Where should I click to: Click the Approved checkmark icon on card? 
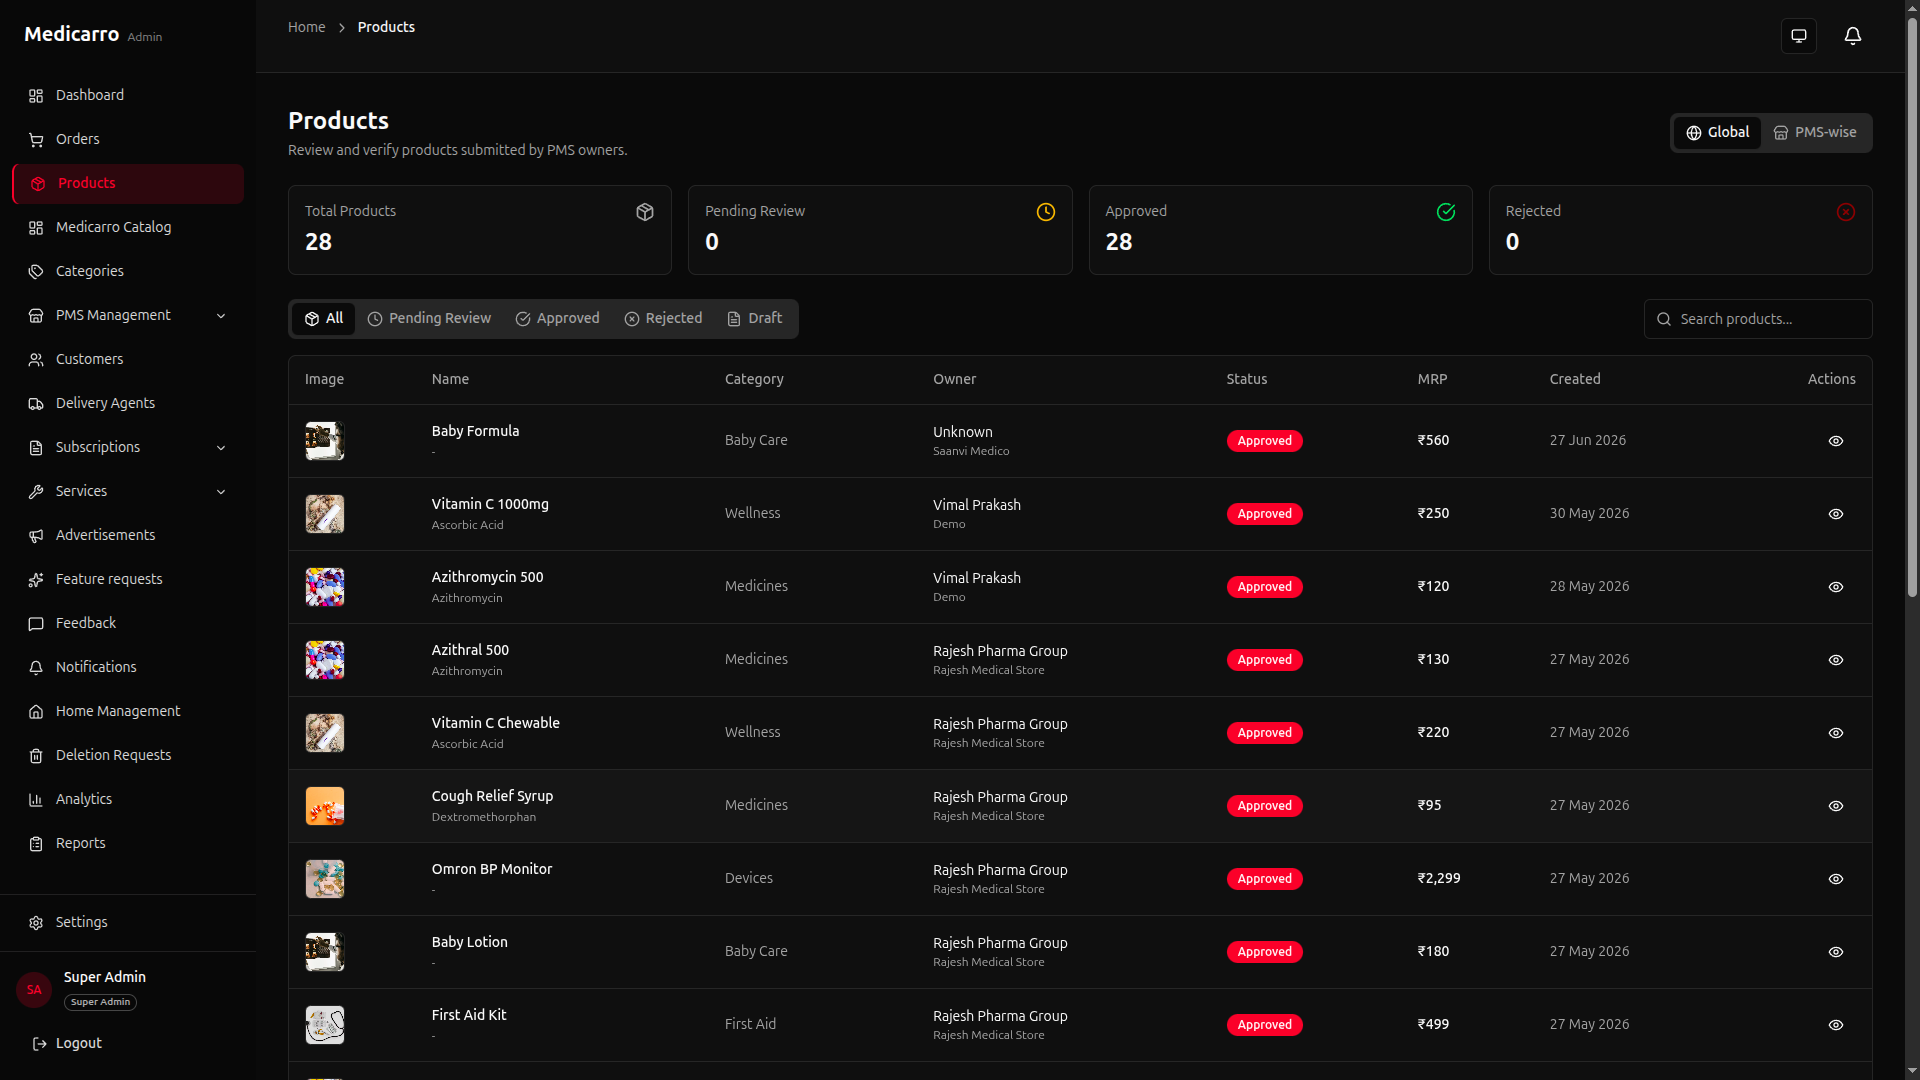[x=1446, y=212]
